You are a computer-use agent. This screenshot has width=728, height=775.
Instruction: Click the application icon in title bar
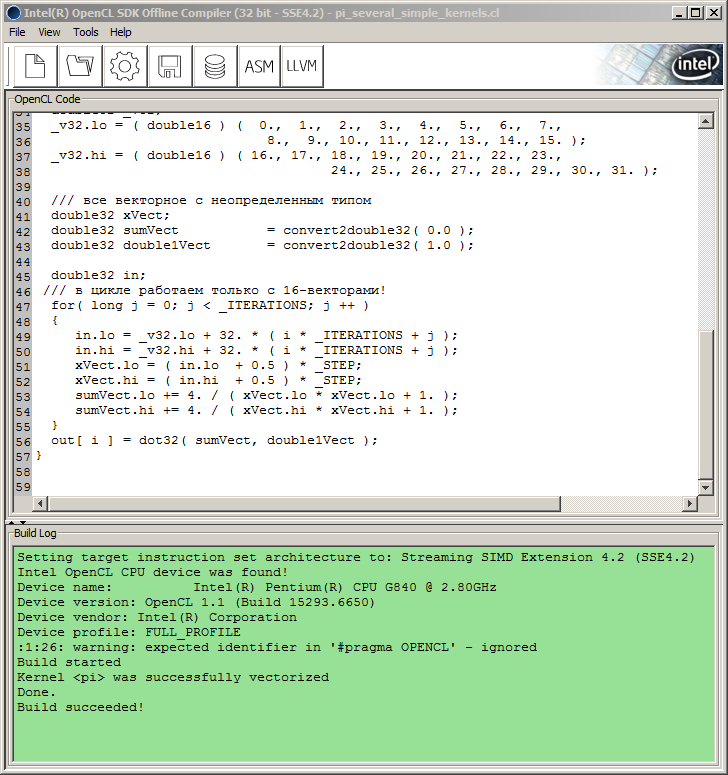[x=13, y=13]
